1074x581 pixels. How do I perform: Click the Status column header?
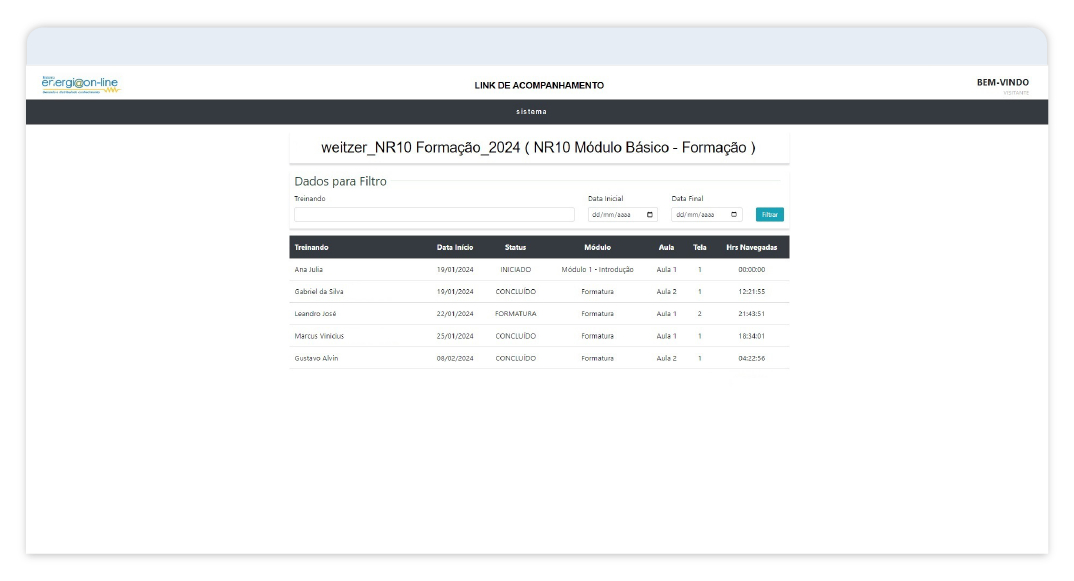[515, 247]
